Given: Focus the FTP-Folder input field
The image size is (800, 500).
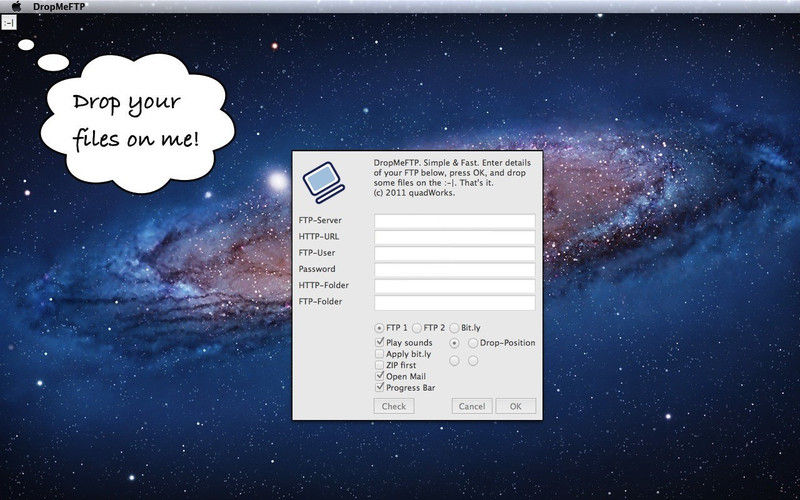Looking at the screenshot, I should pos(455,302).
